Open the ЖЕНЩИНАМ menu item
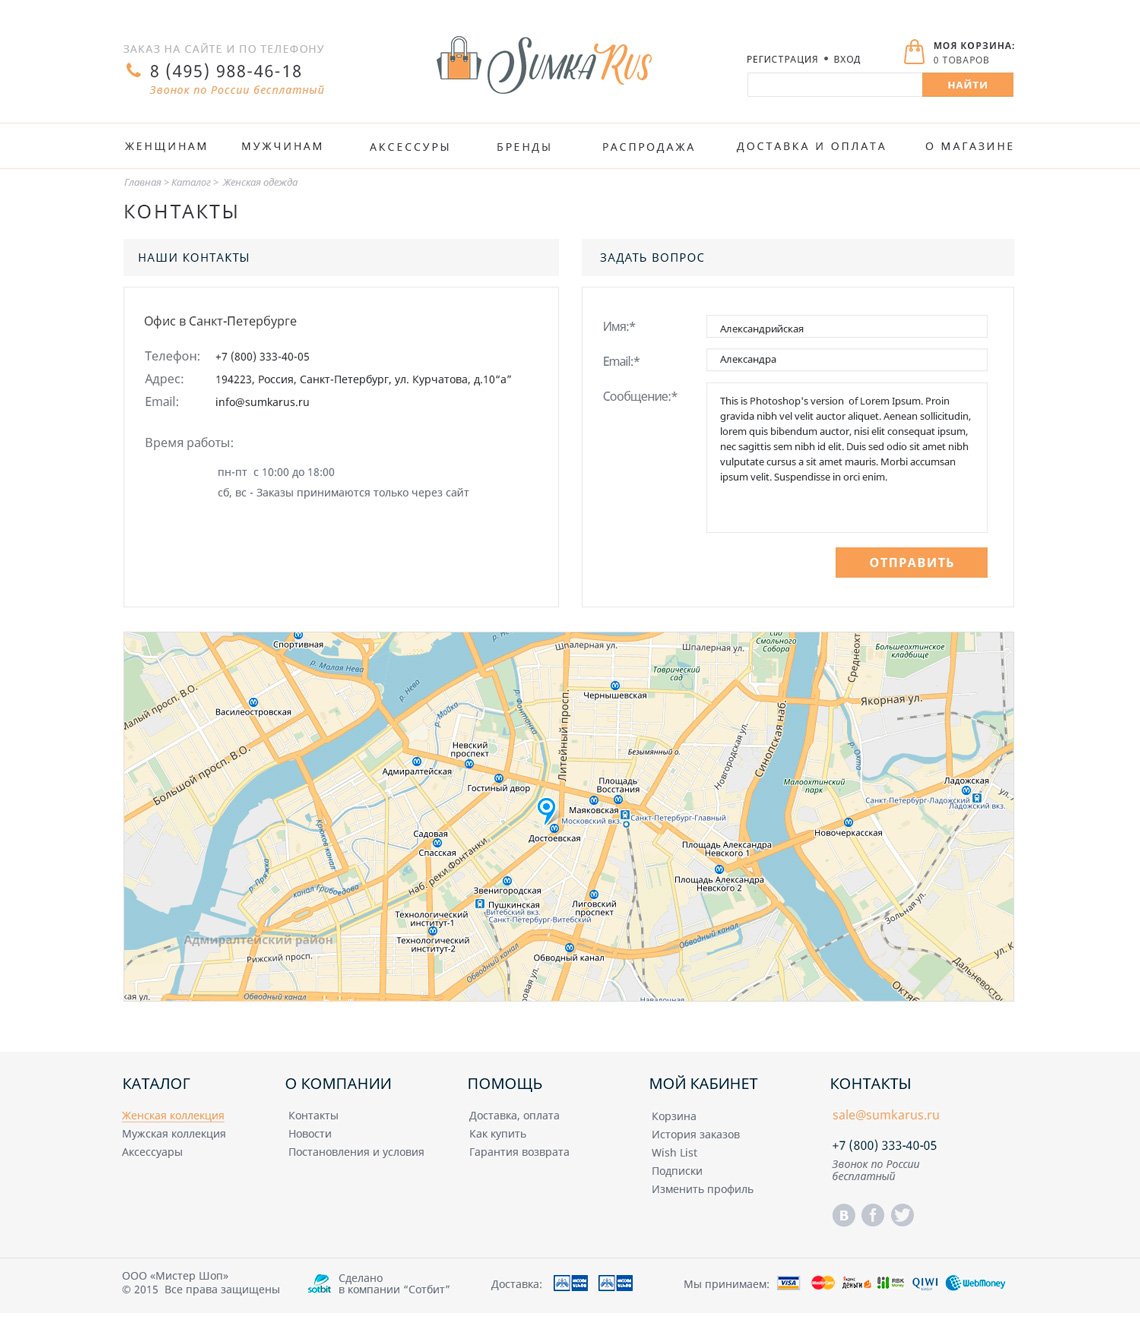Image resolution: width=1140 pixels, height=1318 pixels. coord(166,146)
